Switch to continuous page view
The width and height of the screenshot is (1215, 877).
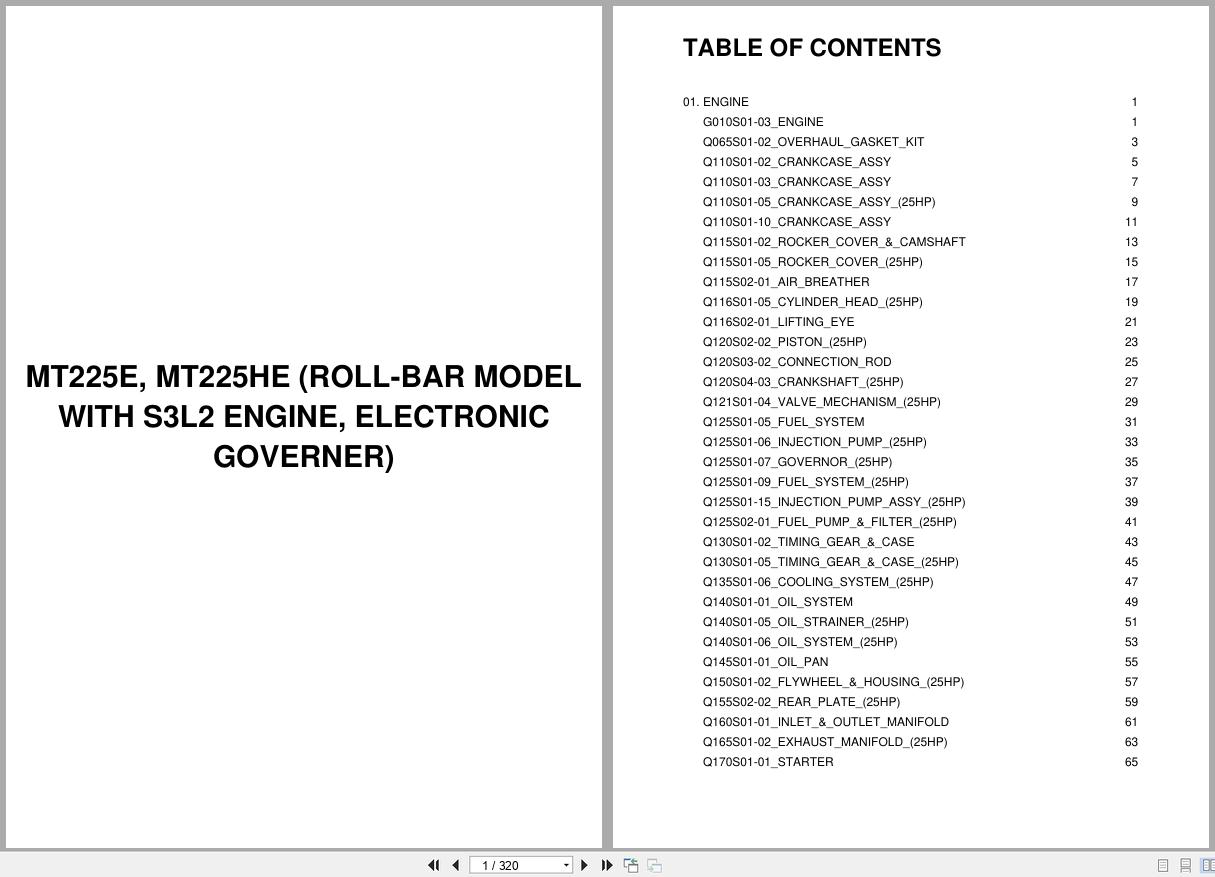1185,865
